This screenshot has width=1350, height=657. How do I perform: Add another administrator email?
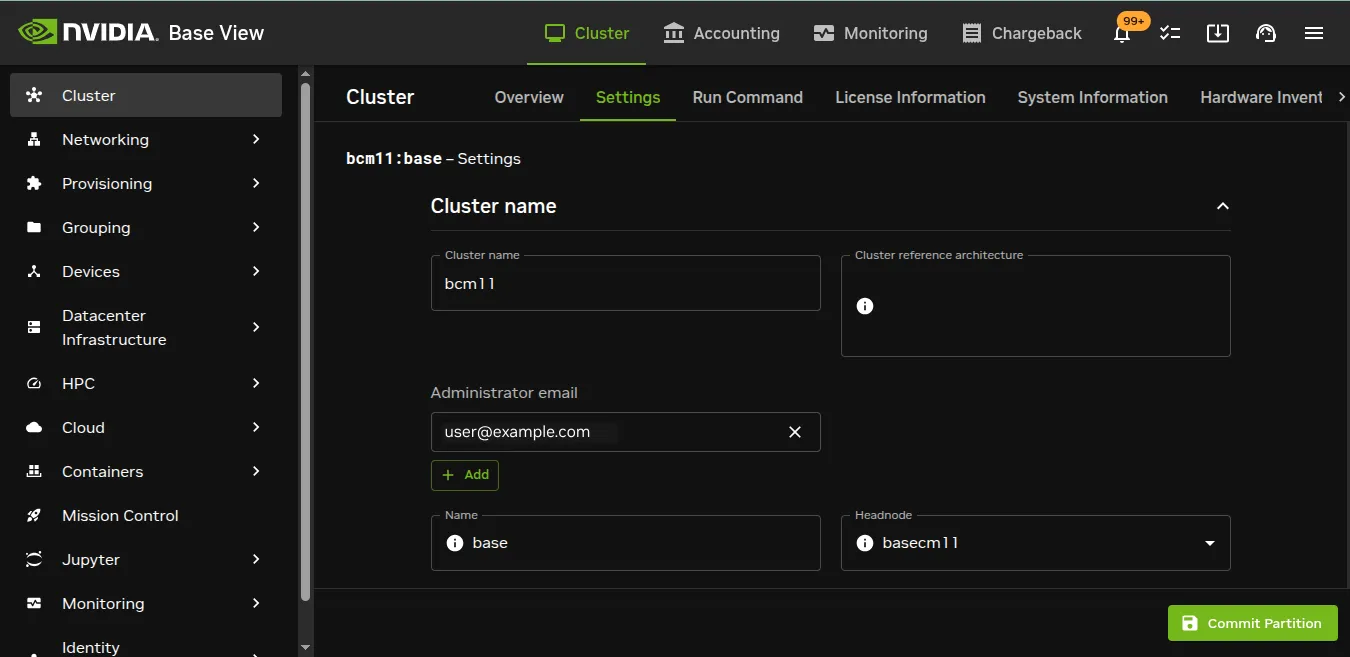coord(465,475)
